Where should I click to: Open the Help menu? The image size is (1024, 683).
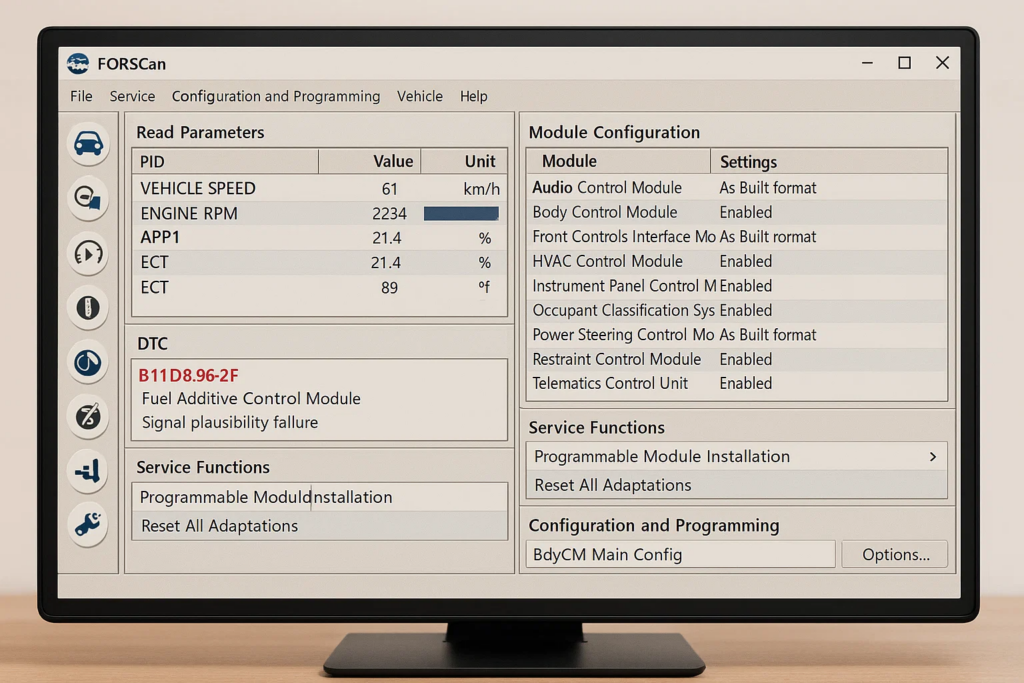473,97
